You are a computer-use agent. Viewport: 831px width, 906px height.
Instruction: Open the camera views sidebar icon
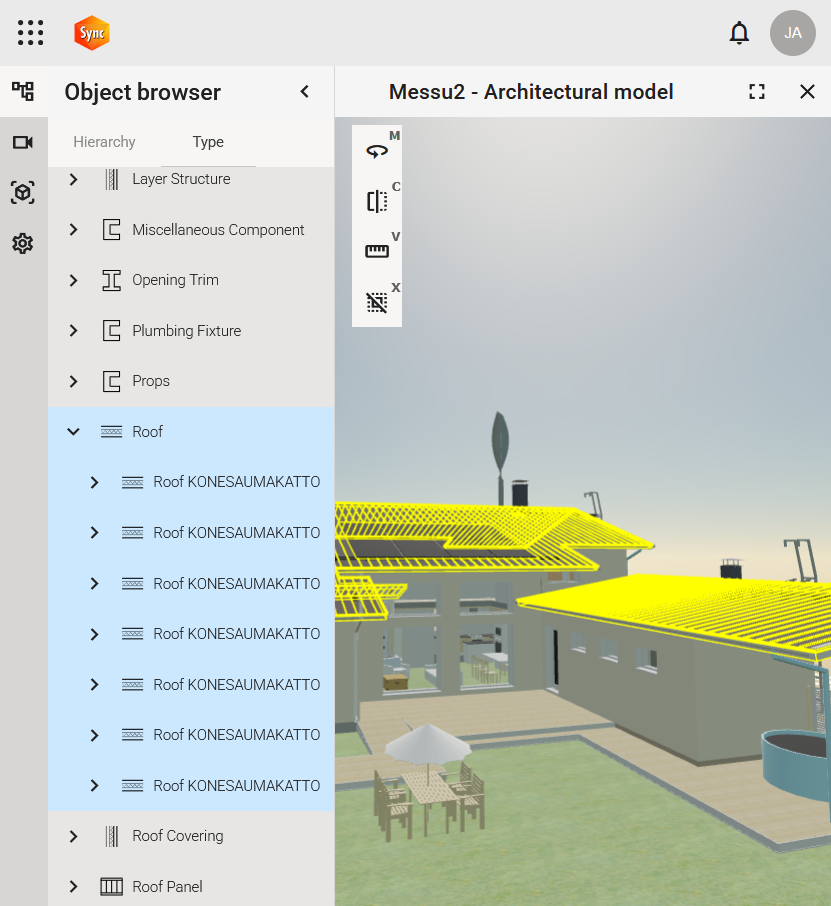23,142
